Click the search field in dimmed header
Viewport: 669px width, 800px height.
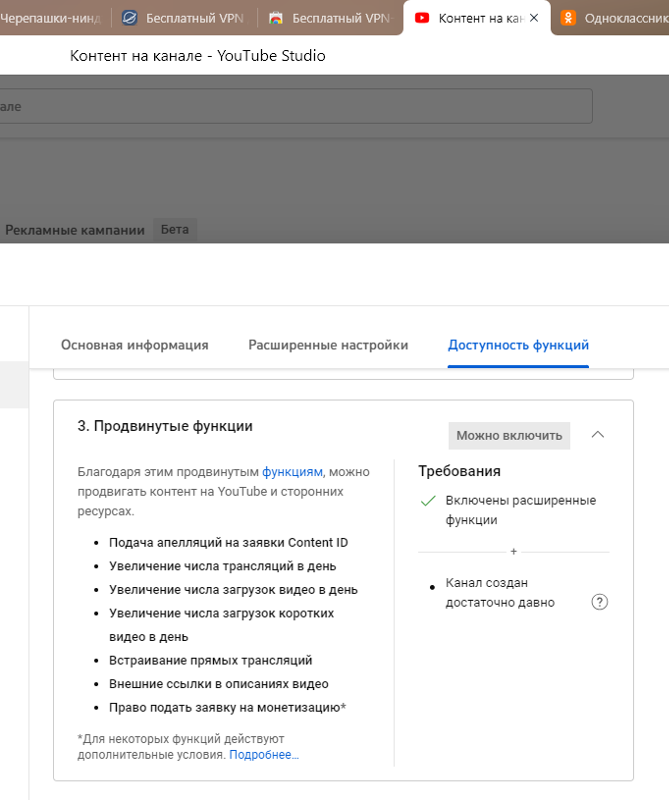[x=296, y=106]
